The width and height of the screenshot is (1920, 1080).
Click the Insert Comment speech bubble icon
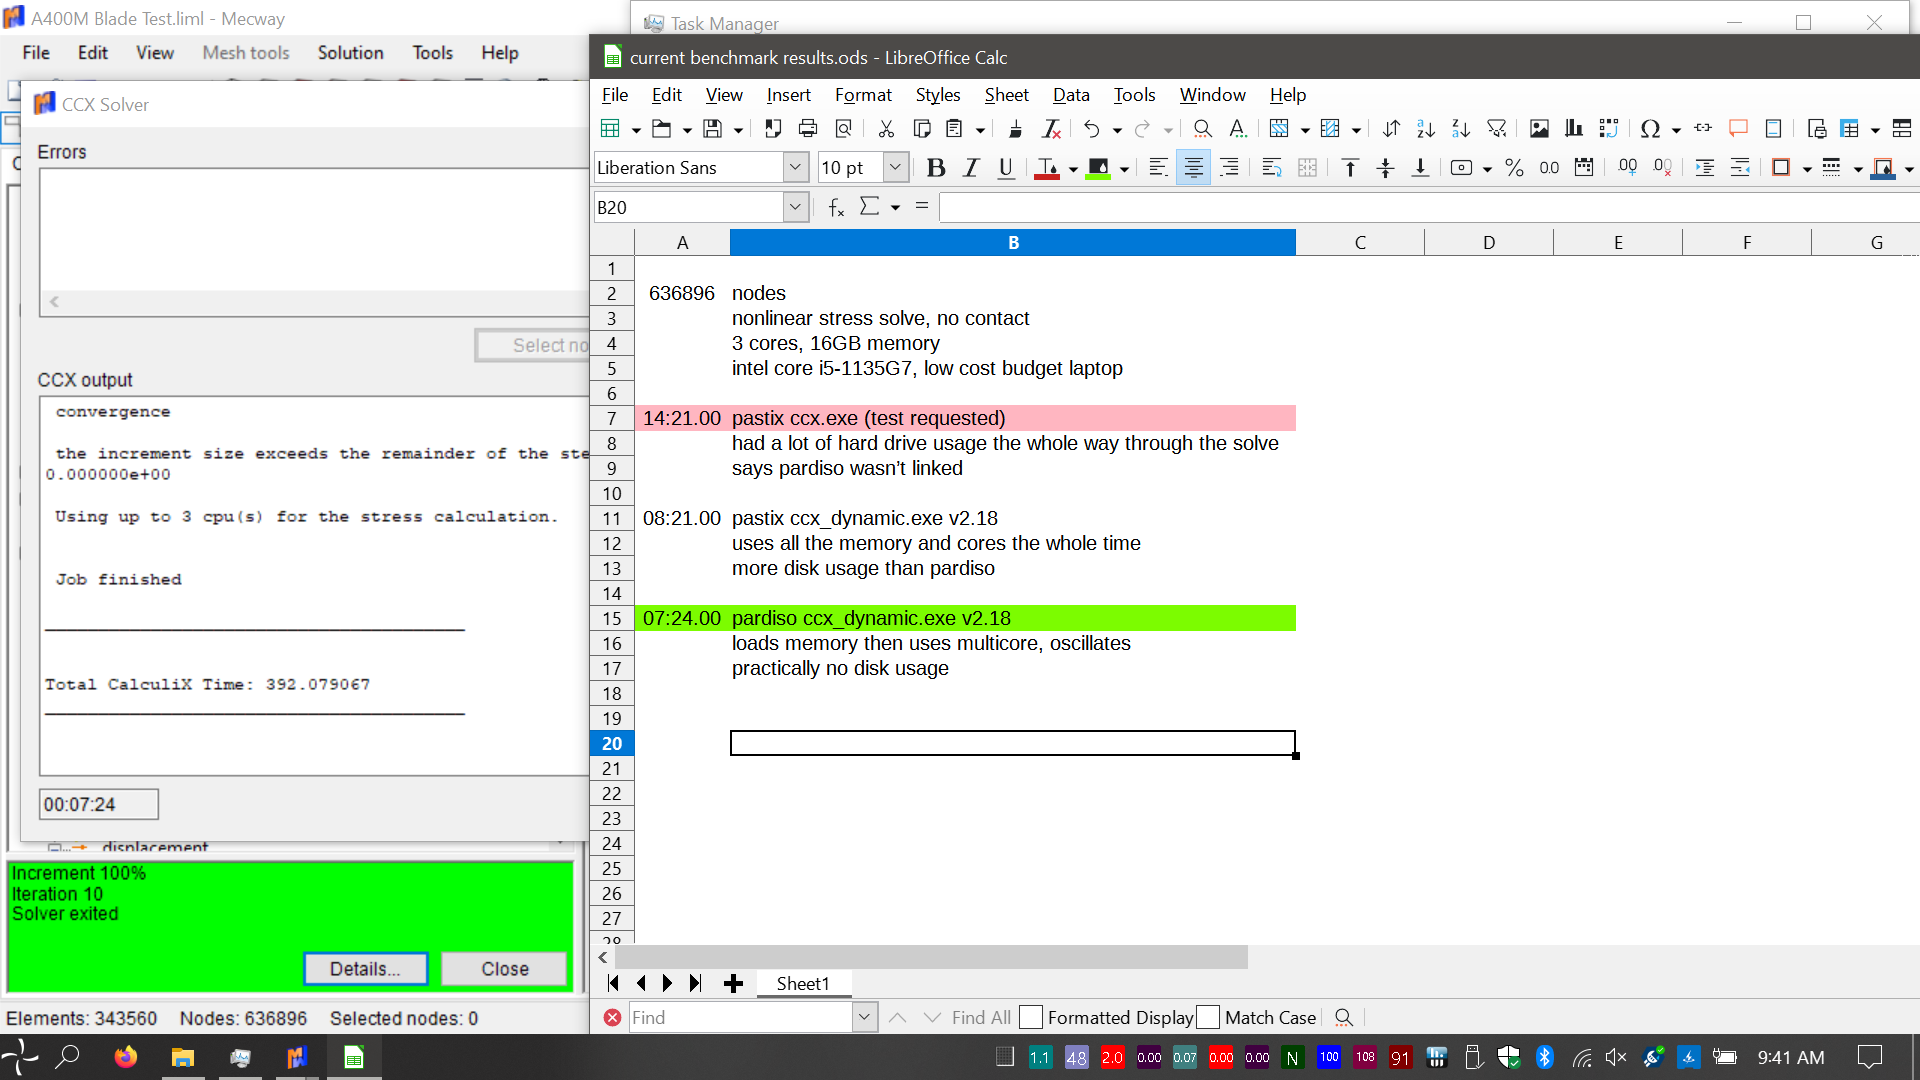1738,128
